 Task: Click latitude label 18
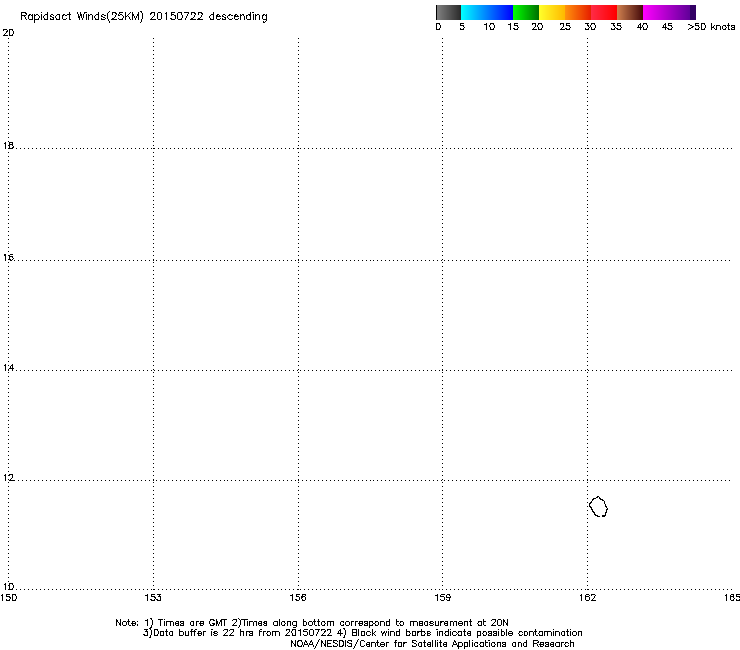point(8,146)
